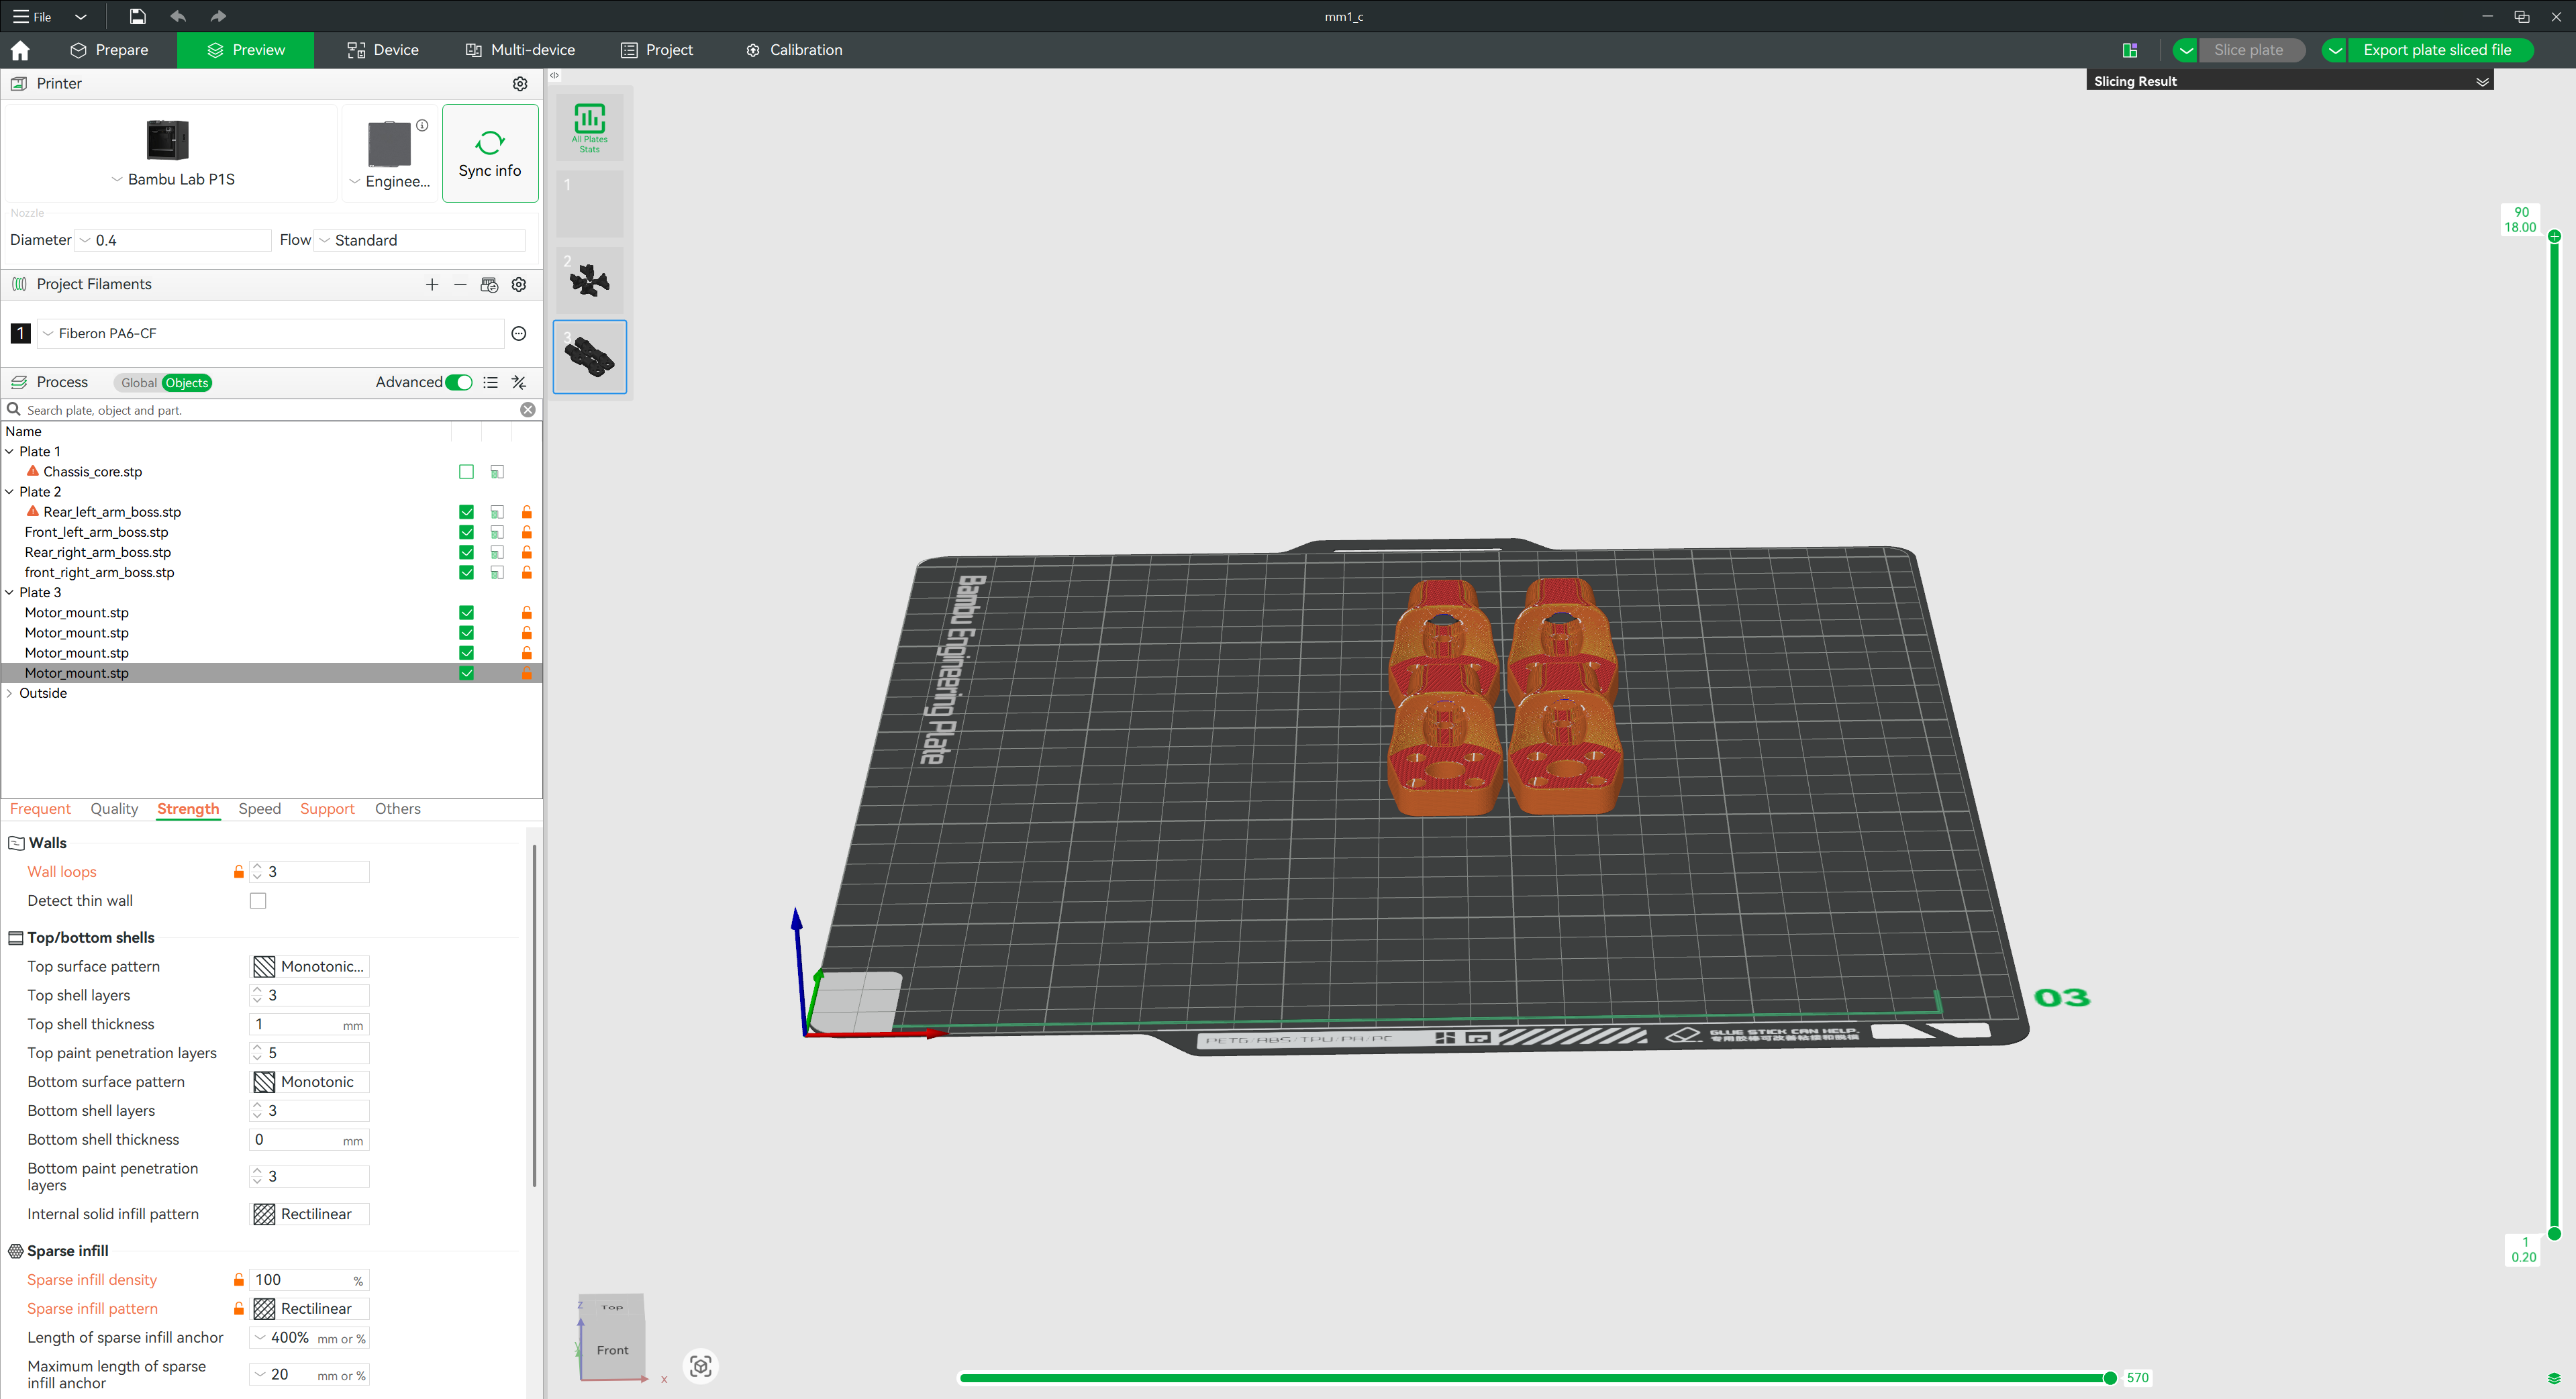Open the process parameter list view icon

pyautogui.click(x=490, y=382)
